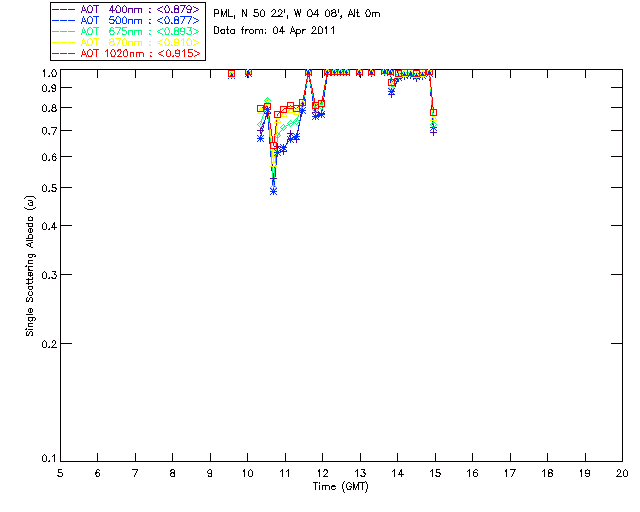Click the PML station location title text
This screenshot has height=512, width=640.
[297, 14]
